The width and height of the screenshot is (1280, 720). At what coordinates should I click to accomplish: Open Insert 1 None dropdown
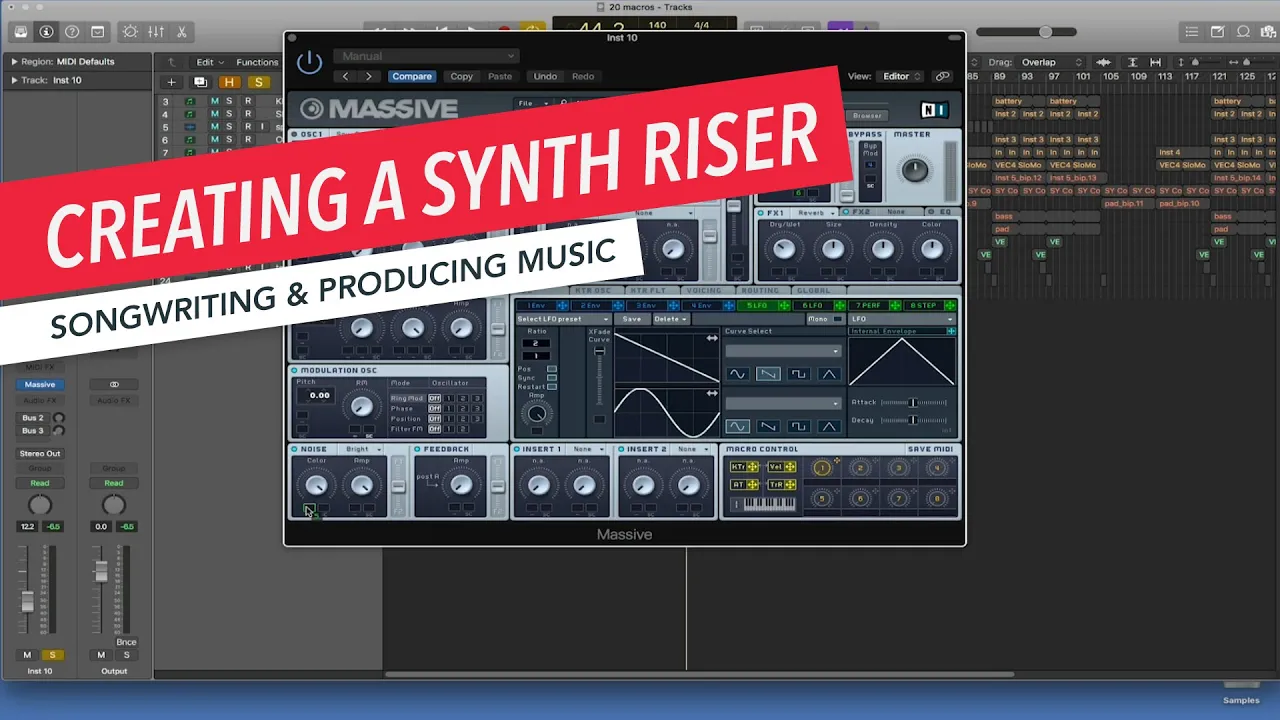(587, 449)
